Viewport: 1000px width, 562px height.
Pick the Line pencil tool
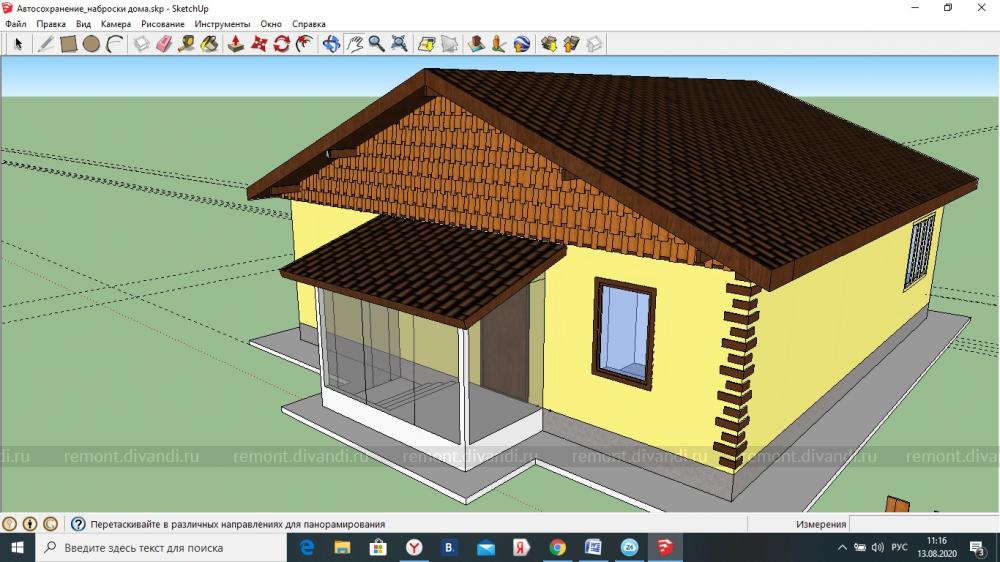tap(46, 44)
